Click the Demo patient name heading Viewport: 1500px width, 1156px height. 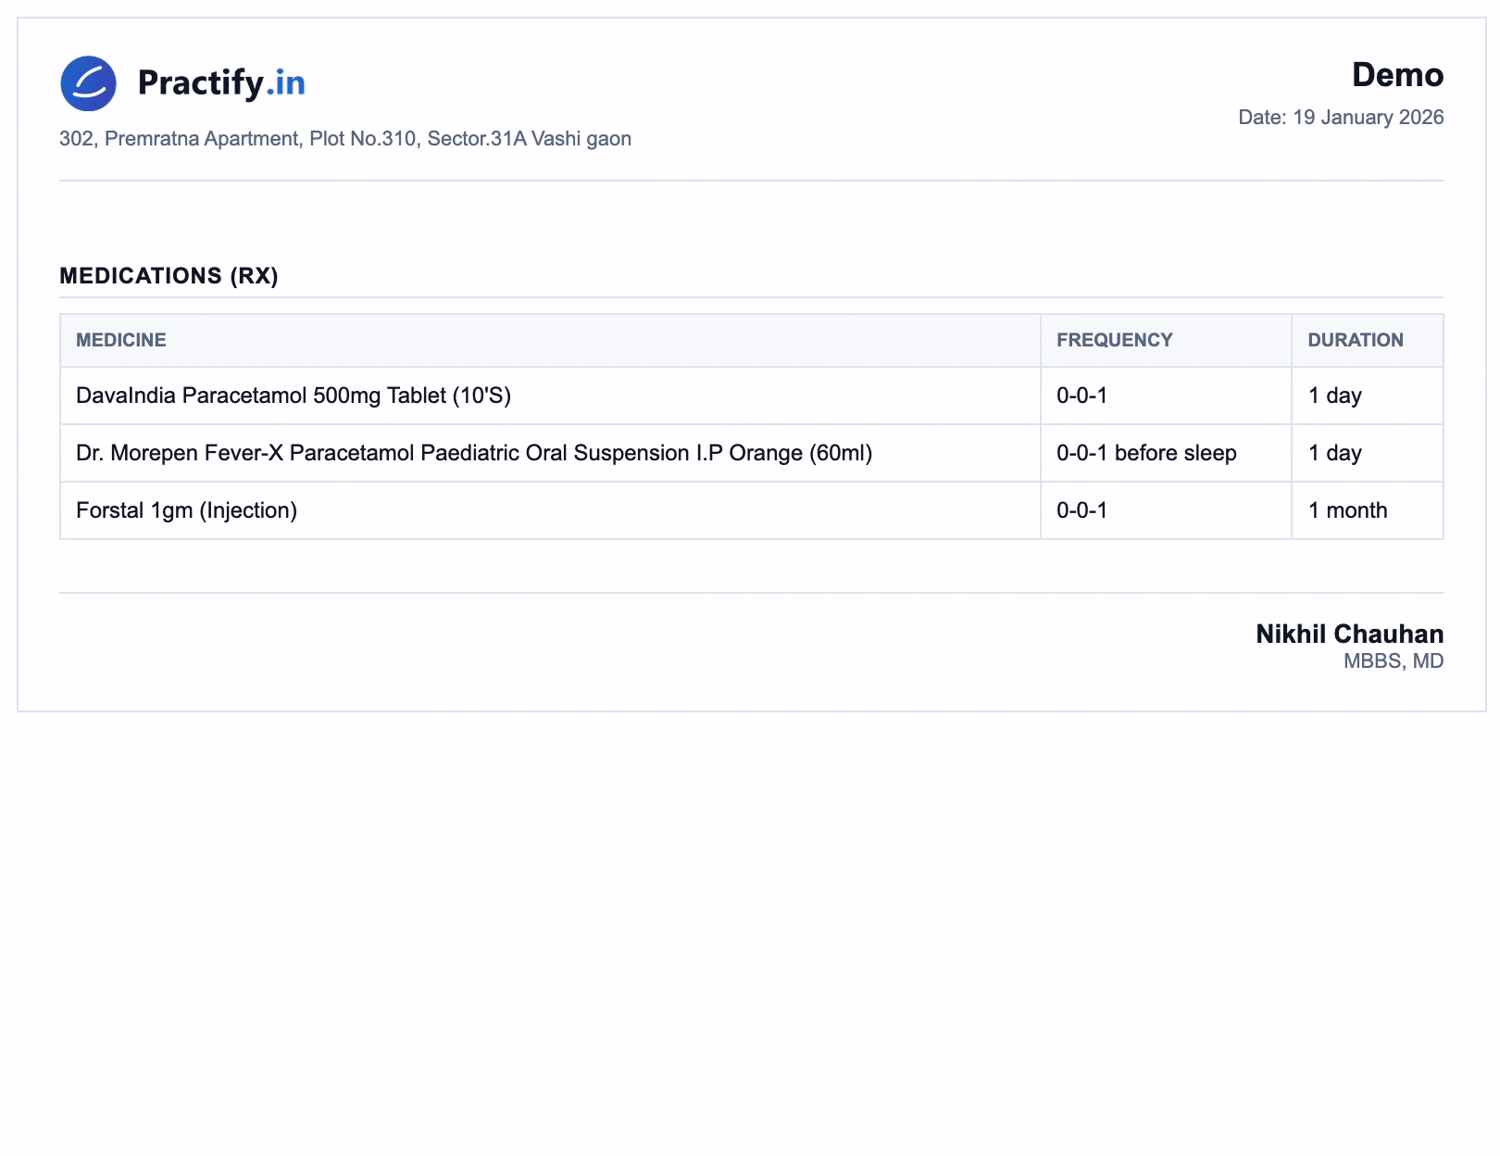(1396, 75)
